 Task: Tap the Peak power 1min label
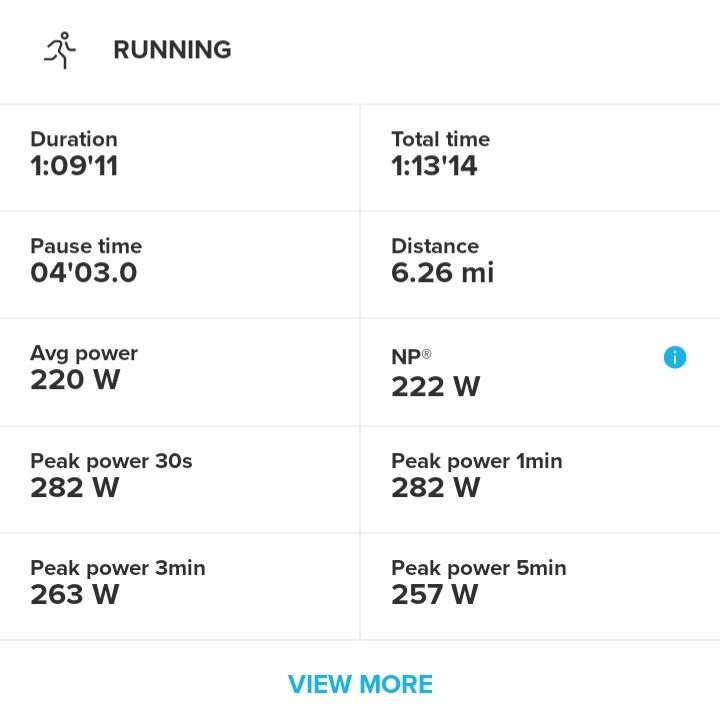click(x=476, y=461)
